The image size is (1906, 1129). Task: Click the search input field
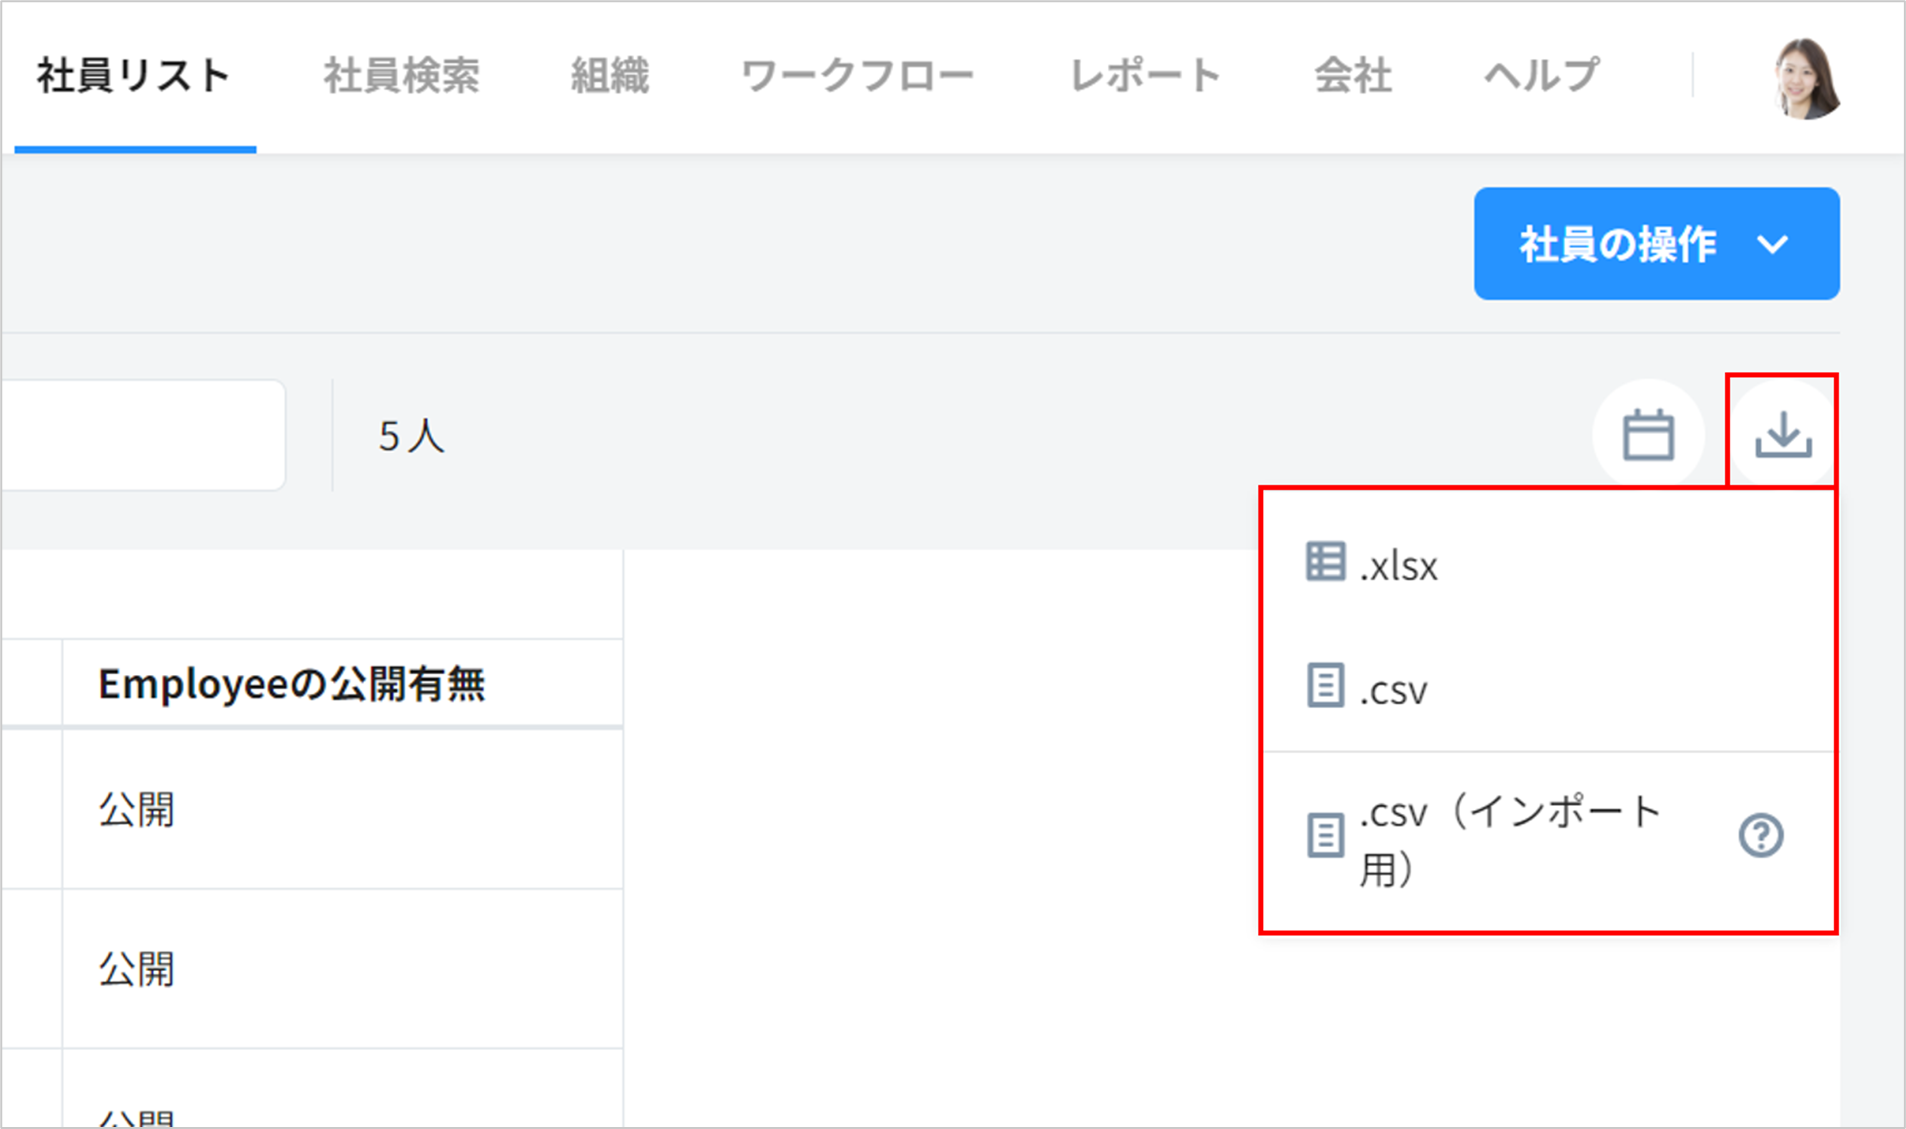tap(140, 435)
